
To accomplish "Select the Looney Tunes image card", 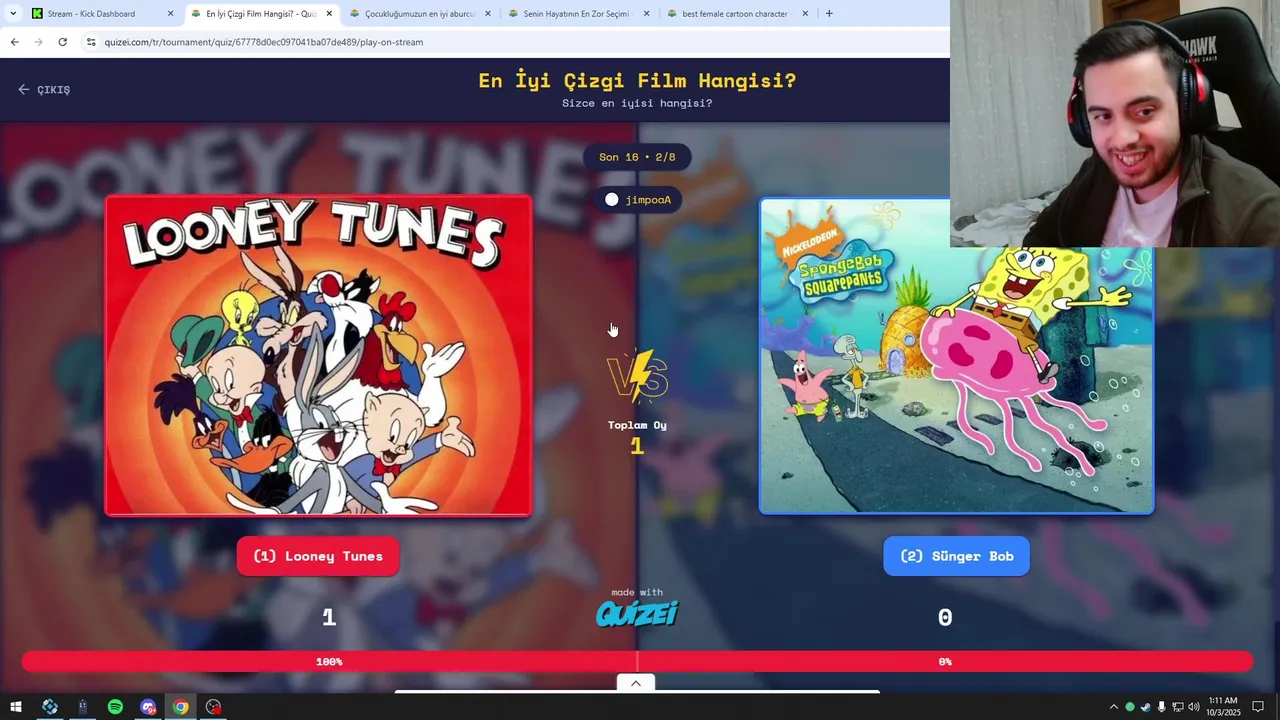I will click(318, 355).
